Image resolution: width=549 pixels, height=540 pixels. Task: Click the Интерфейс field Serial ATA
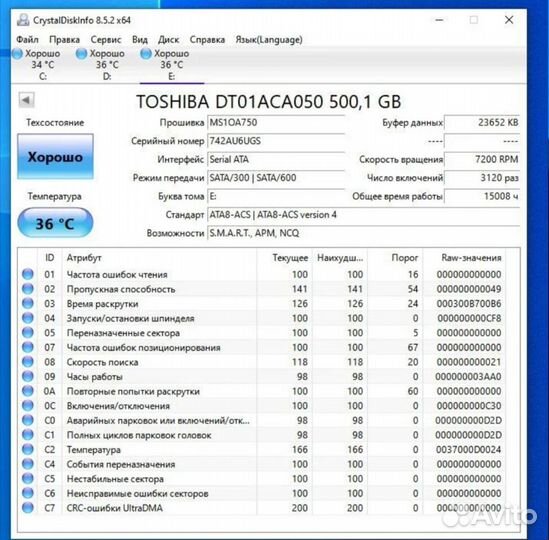coord(276,159)
